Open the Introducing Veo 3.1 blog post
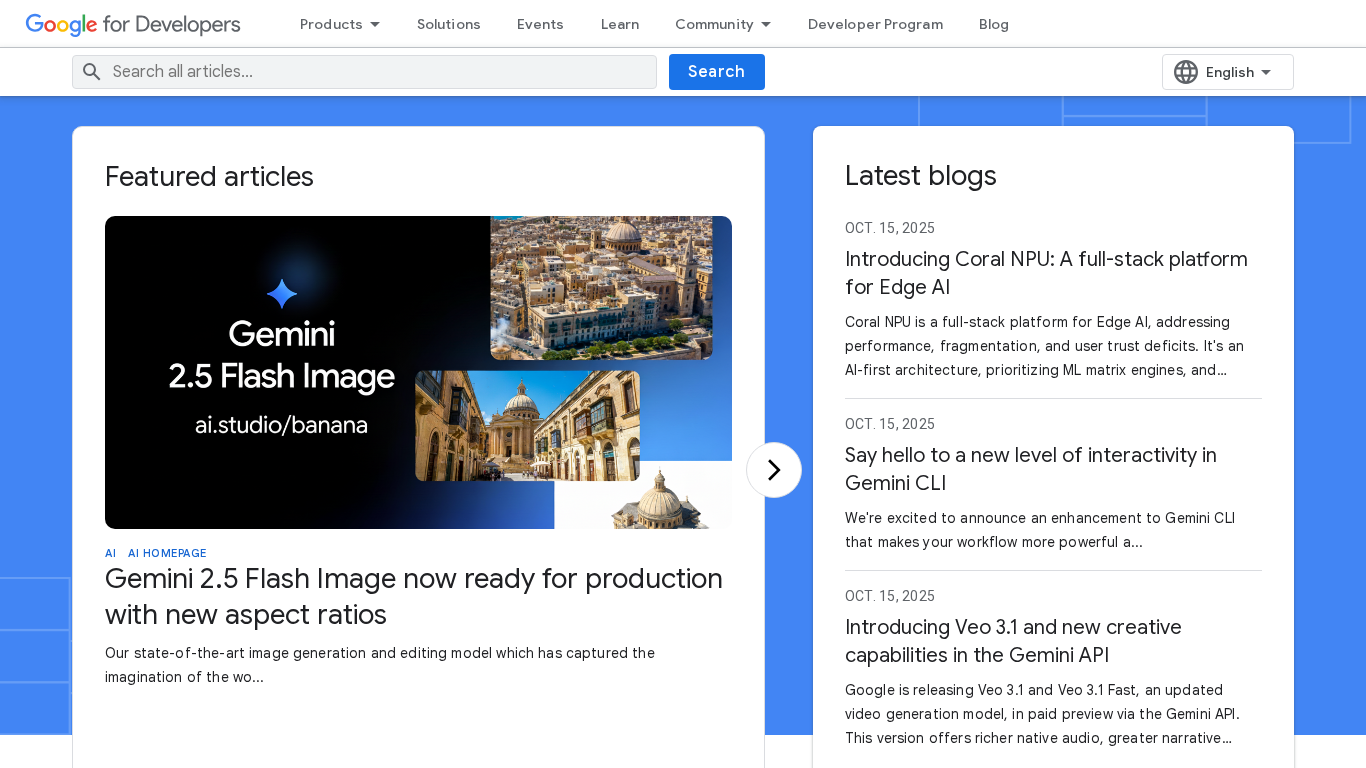The width and height of the screenshot is (1366, 768). (1013, 641)
